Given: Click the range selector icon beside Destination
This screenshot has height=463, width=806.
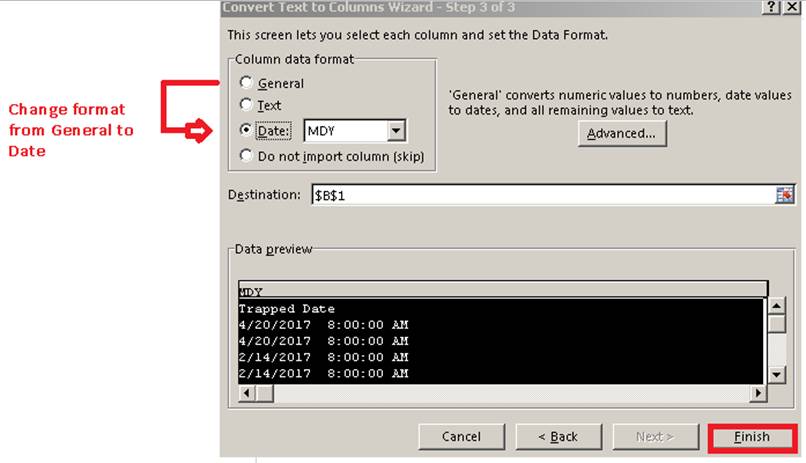Looking at the screenshot, I should [x=784, y=195].
